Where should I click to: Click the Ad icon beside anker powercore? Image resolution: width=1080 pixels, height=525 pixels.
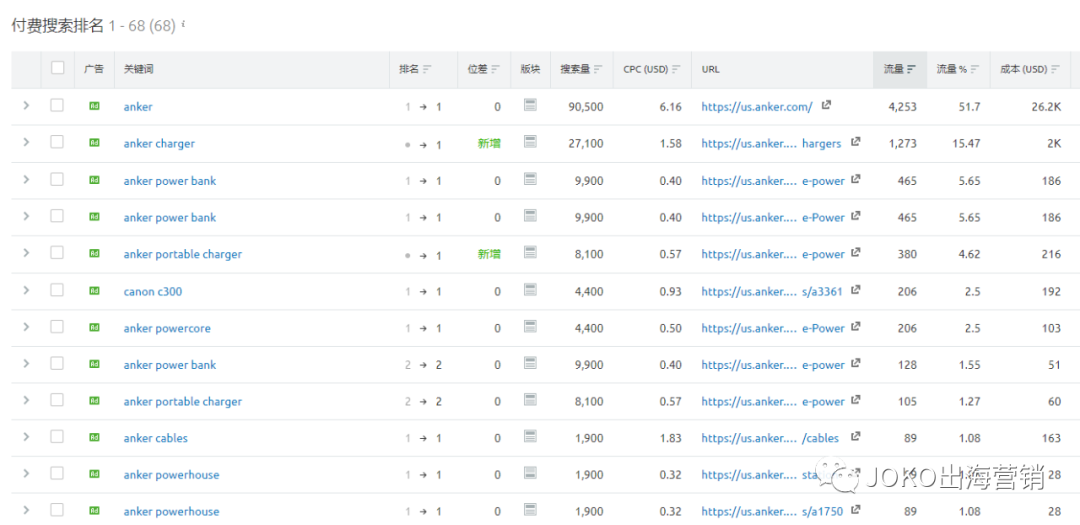(94, 327)
